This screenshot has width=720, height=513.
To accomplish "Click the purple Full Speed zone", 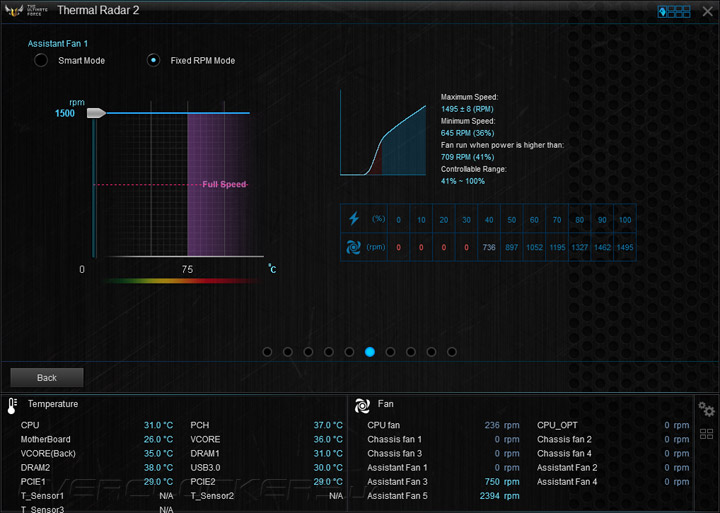I will [219, 185].
